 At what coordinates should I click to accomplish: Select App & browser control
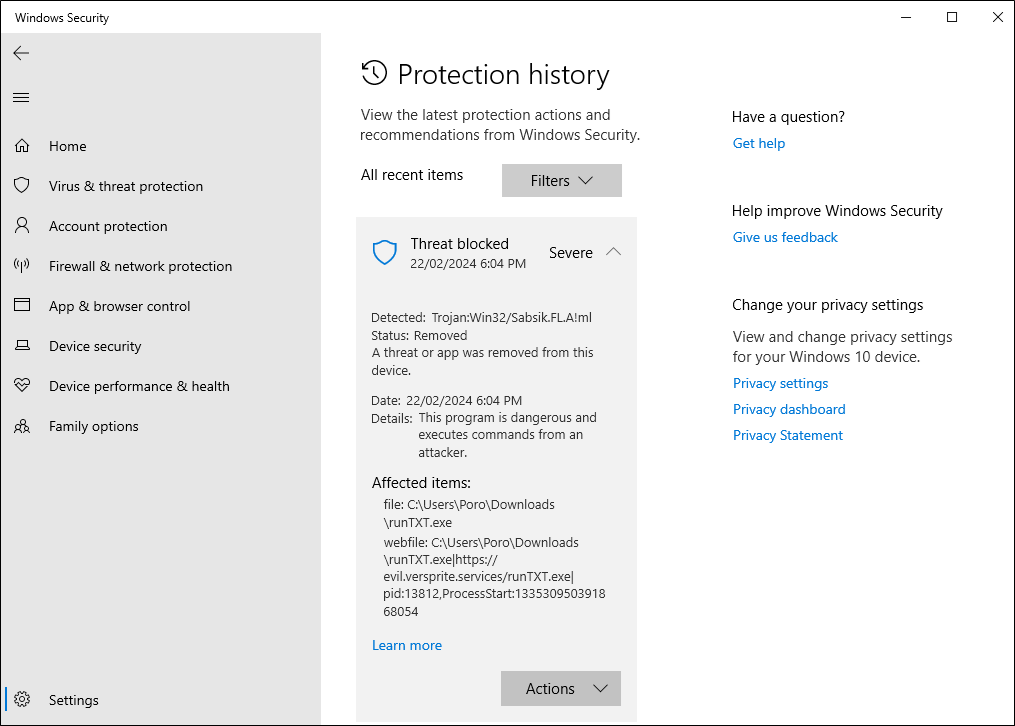point(120,306)
